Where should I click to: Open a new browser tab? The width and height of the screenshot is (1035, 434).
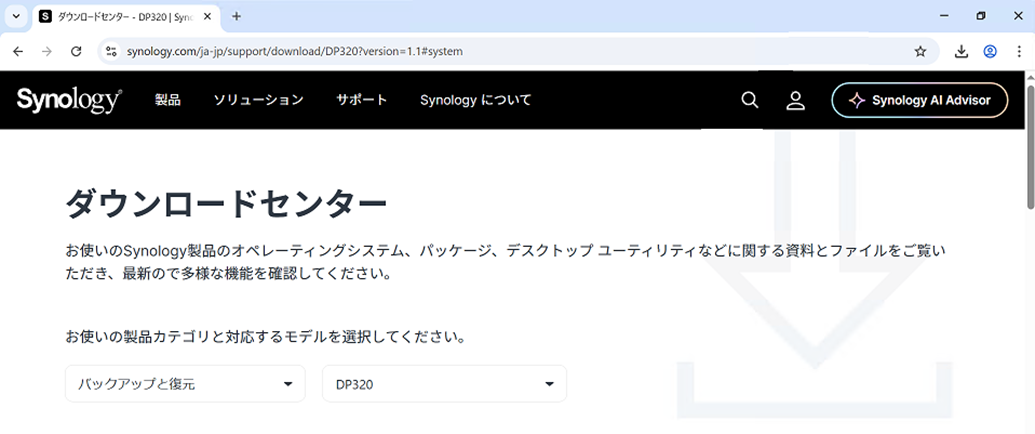pos(237,16)
